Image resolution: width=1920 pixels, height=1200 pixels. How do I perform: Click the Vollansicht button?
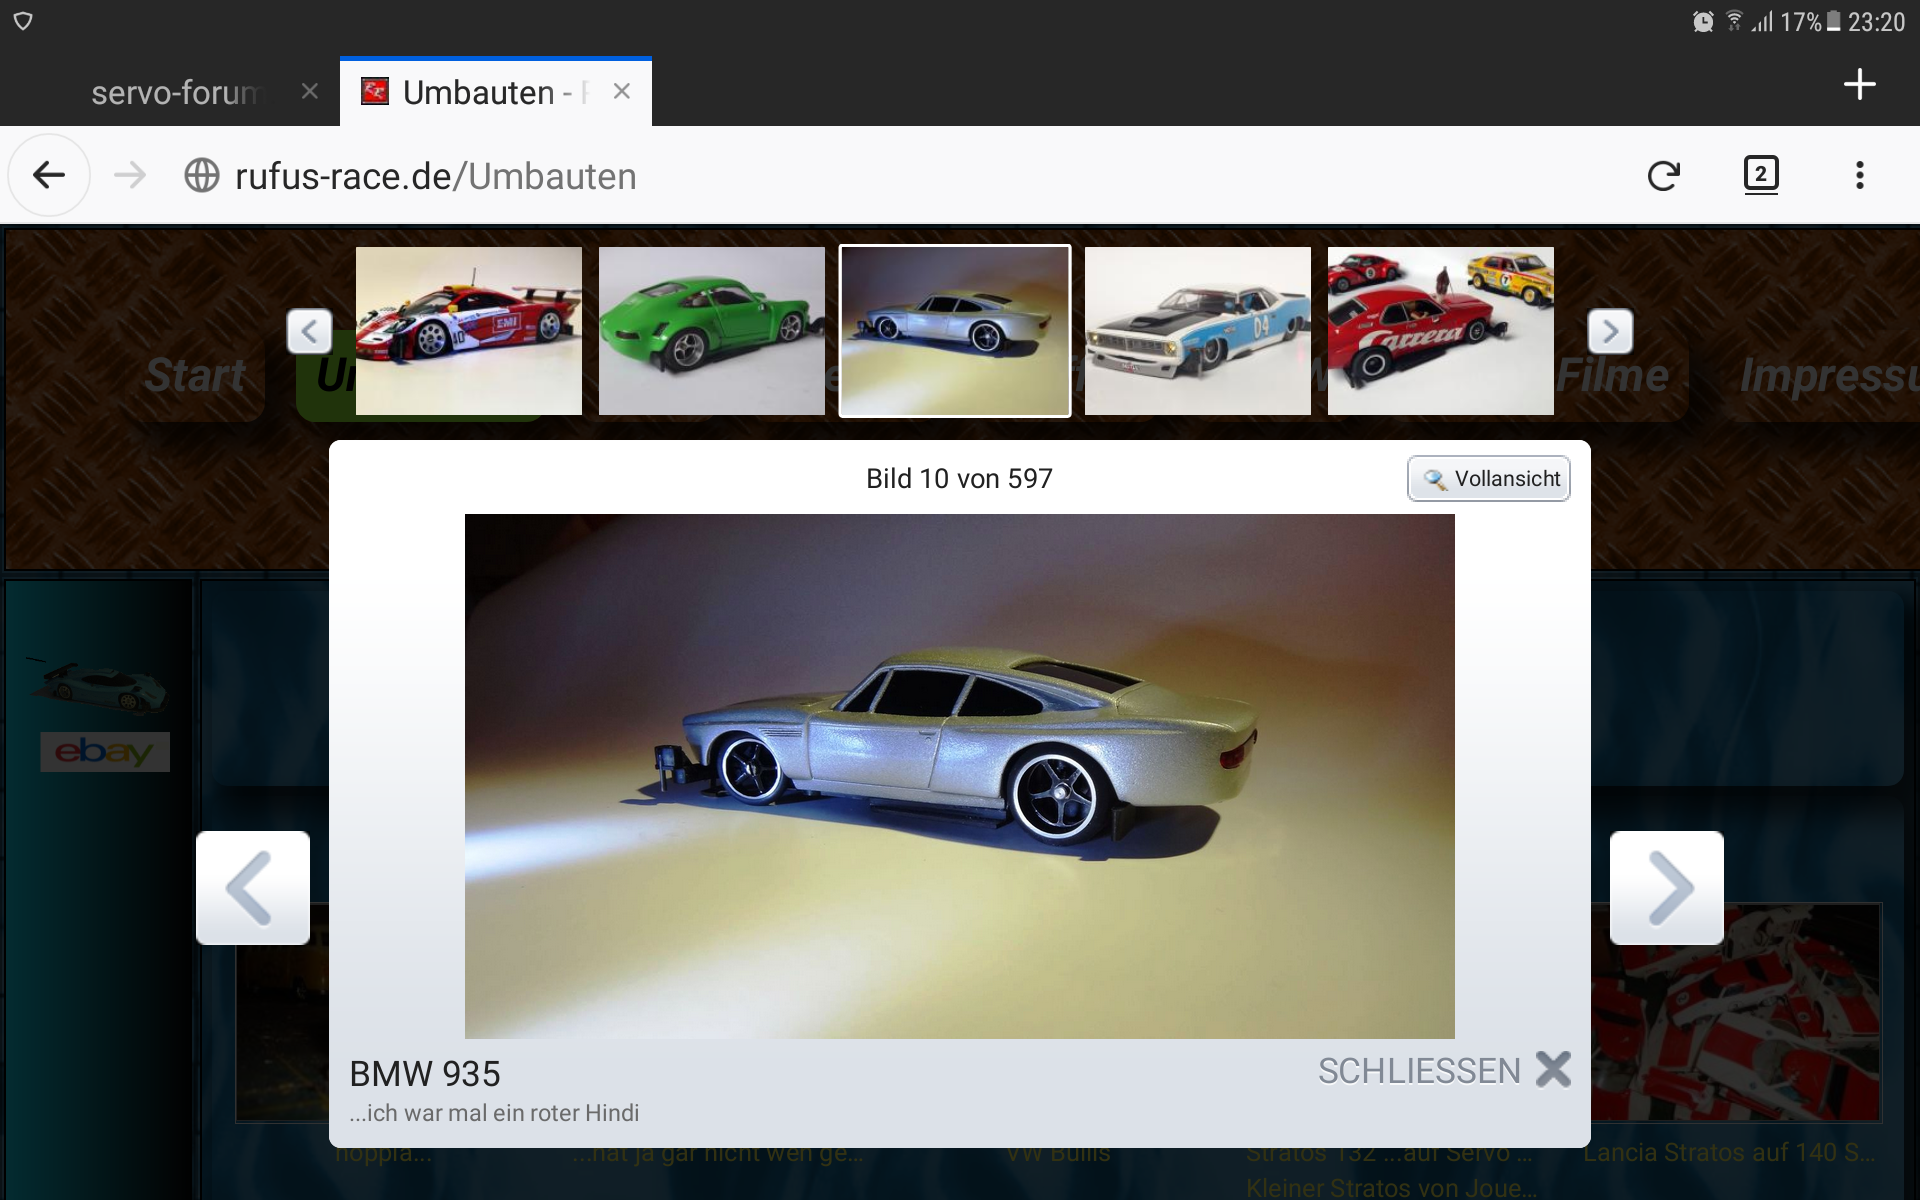point(1488,479)
